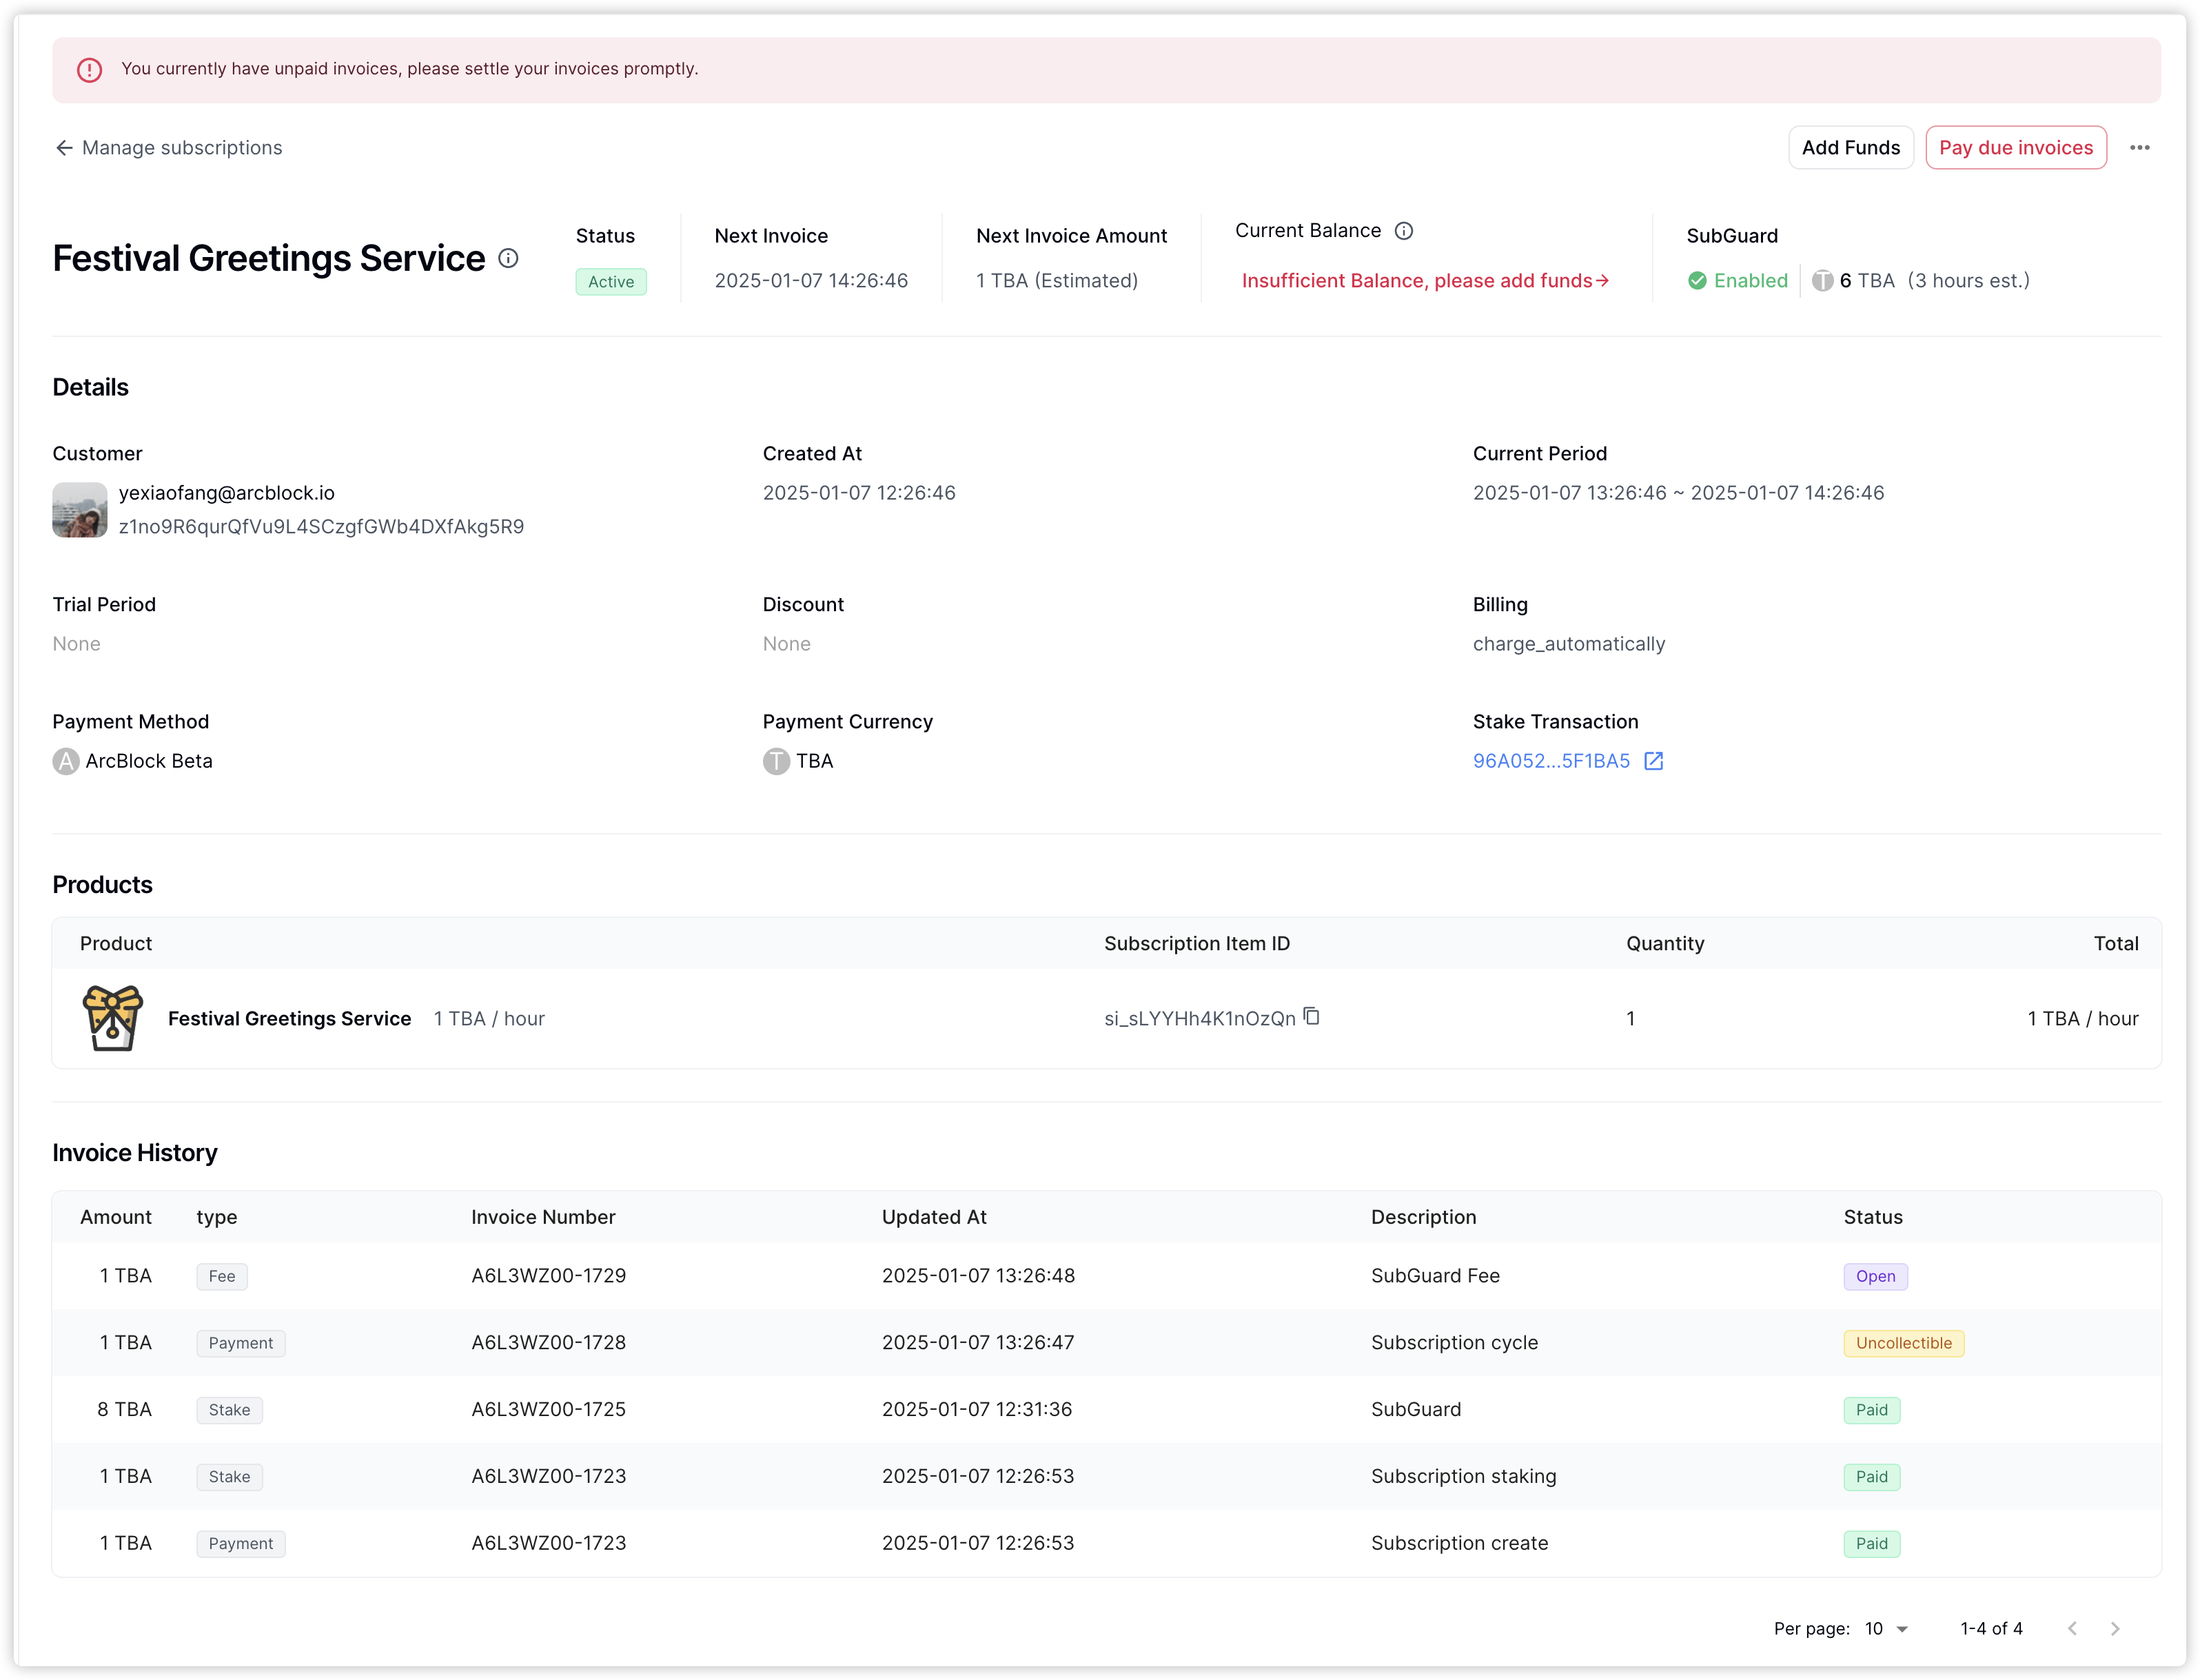Click the gift box product icon
This screenshot has width=2200, height=1680.
(x=112, y=1018)
